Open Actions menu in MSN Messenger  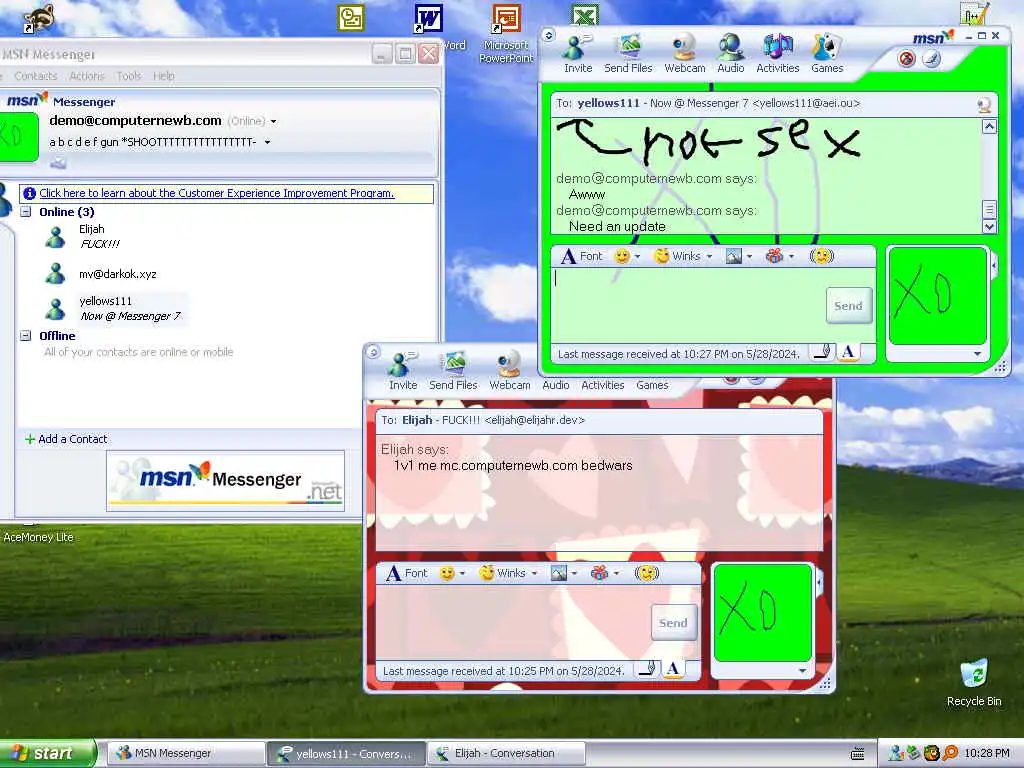(x=87, y=76)
